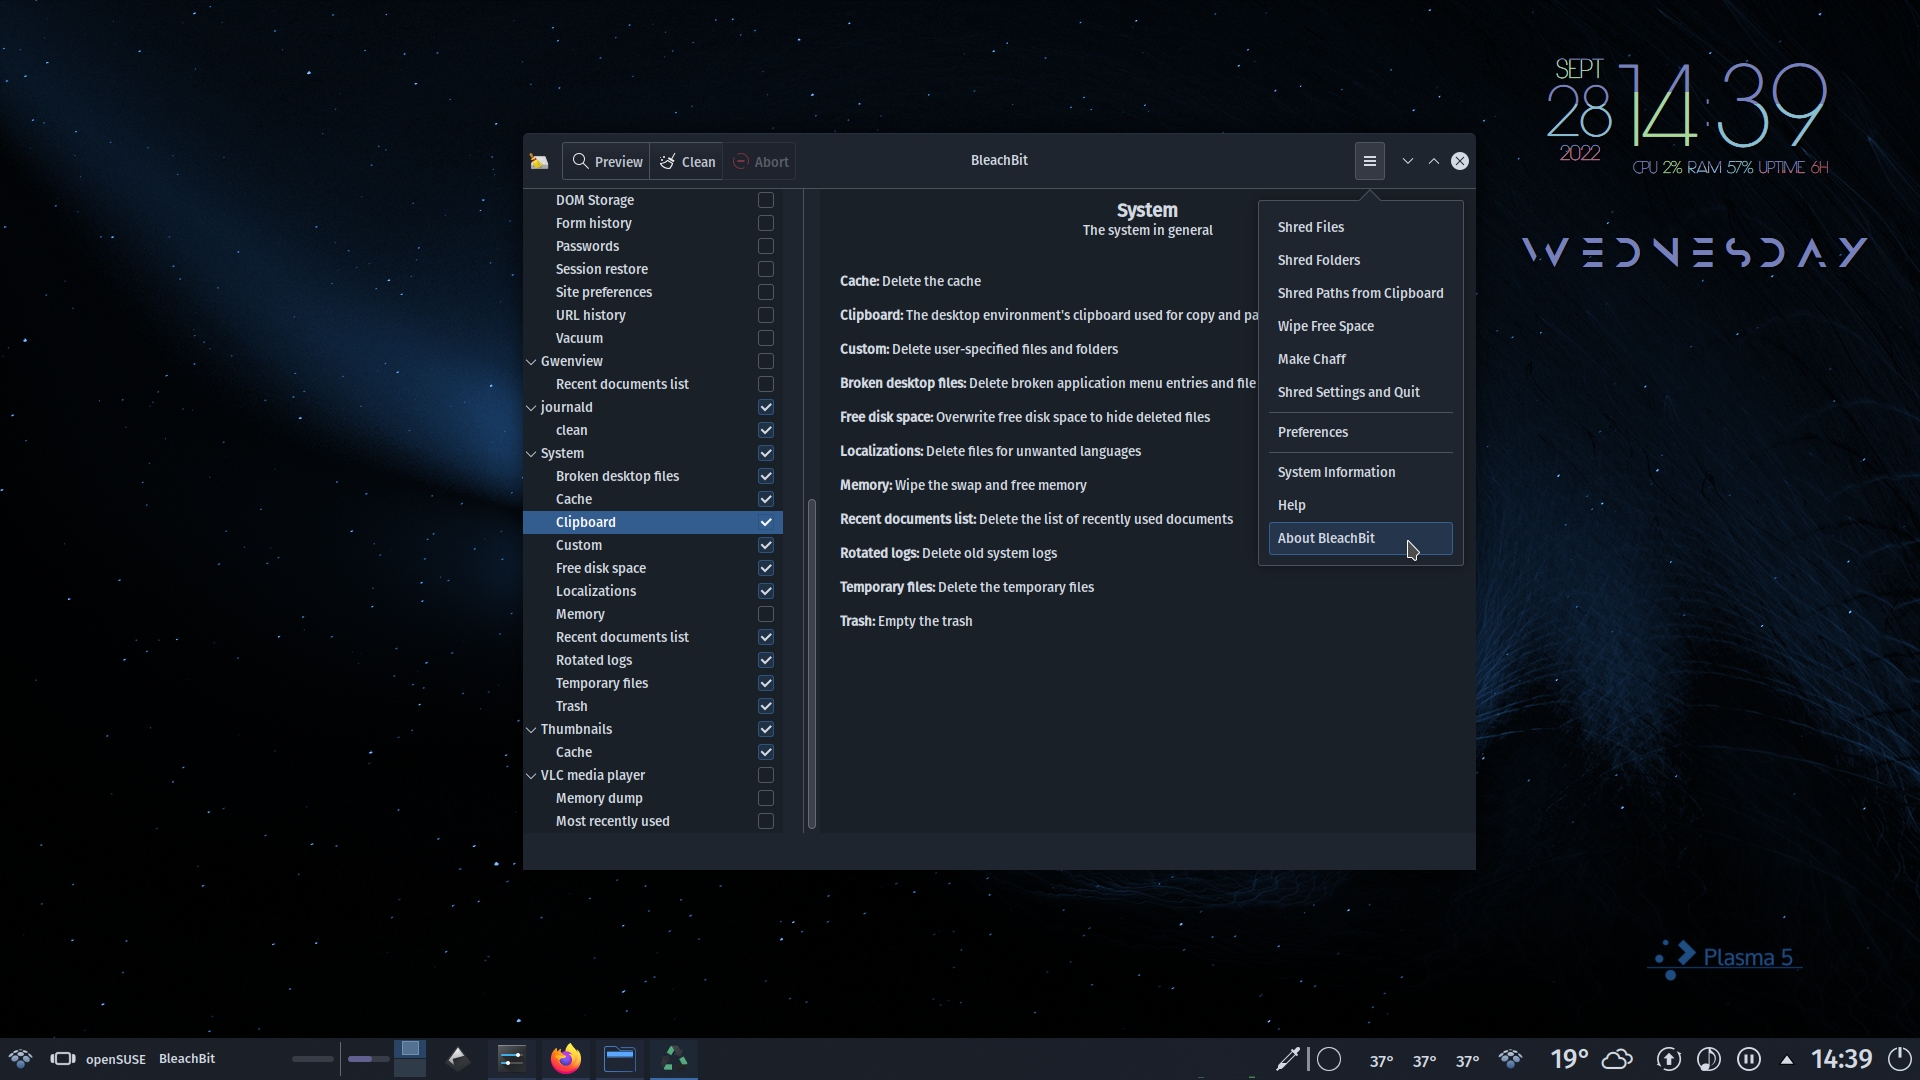Choose Wipe Free Space in menu
The image size is (1920, 1080).
coord(1360,326)
